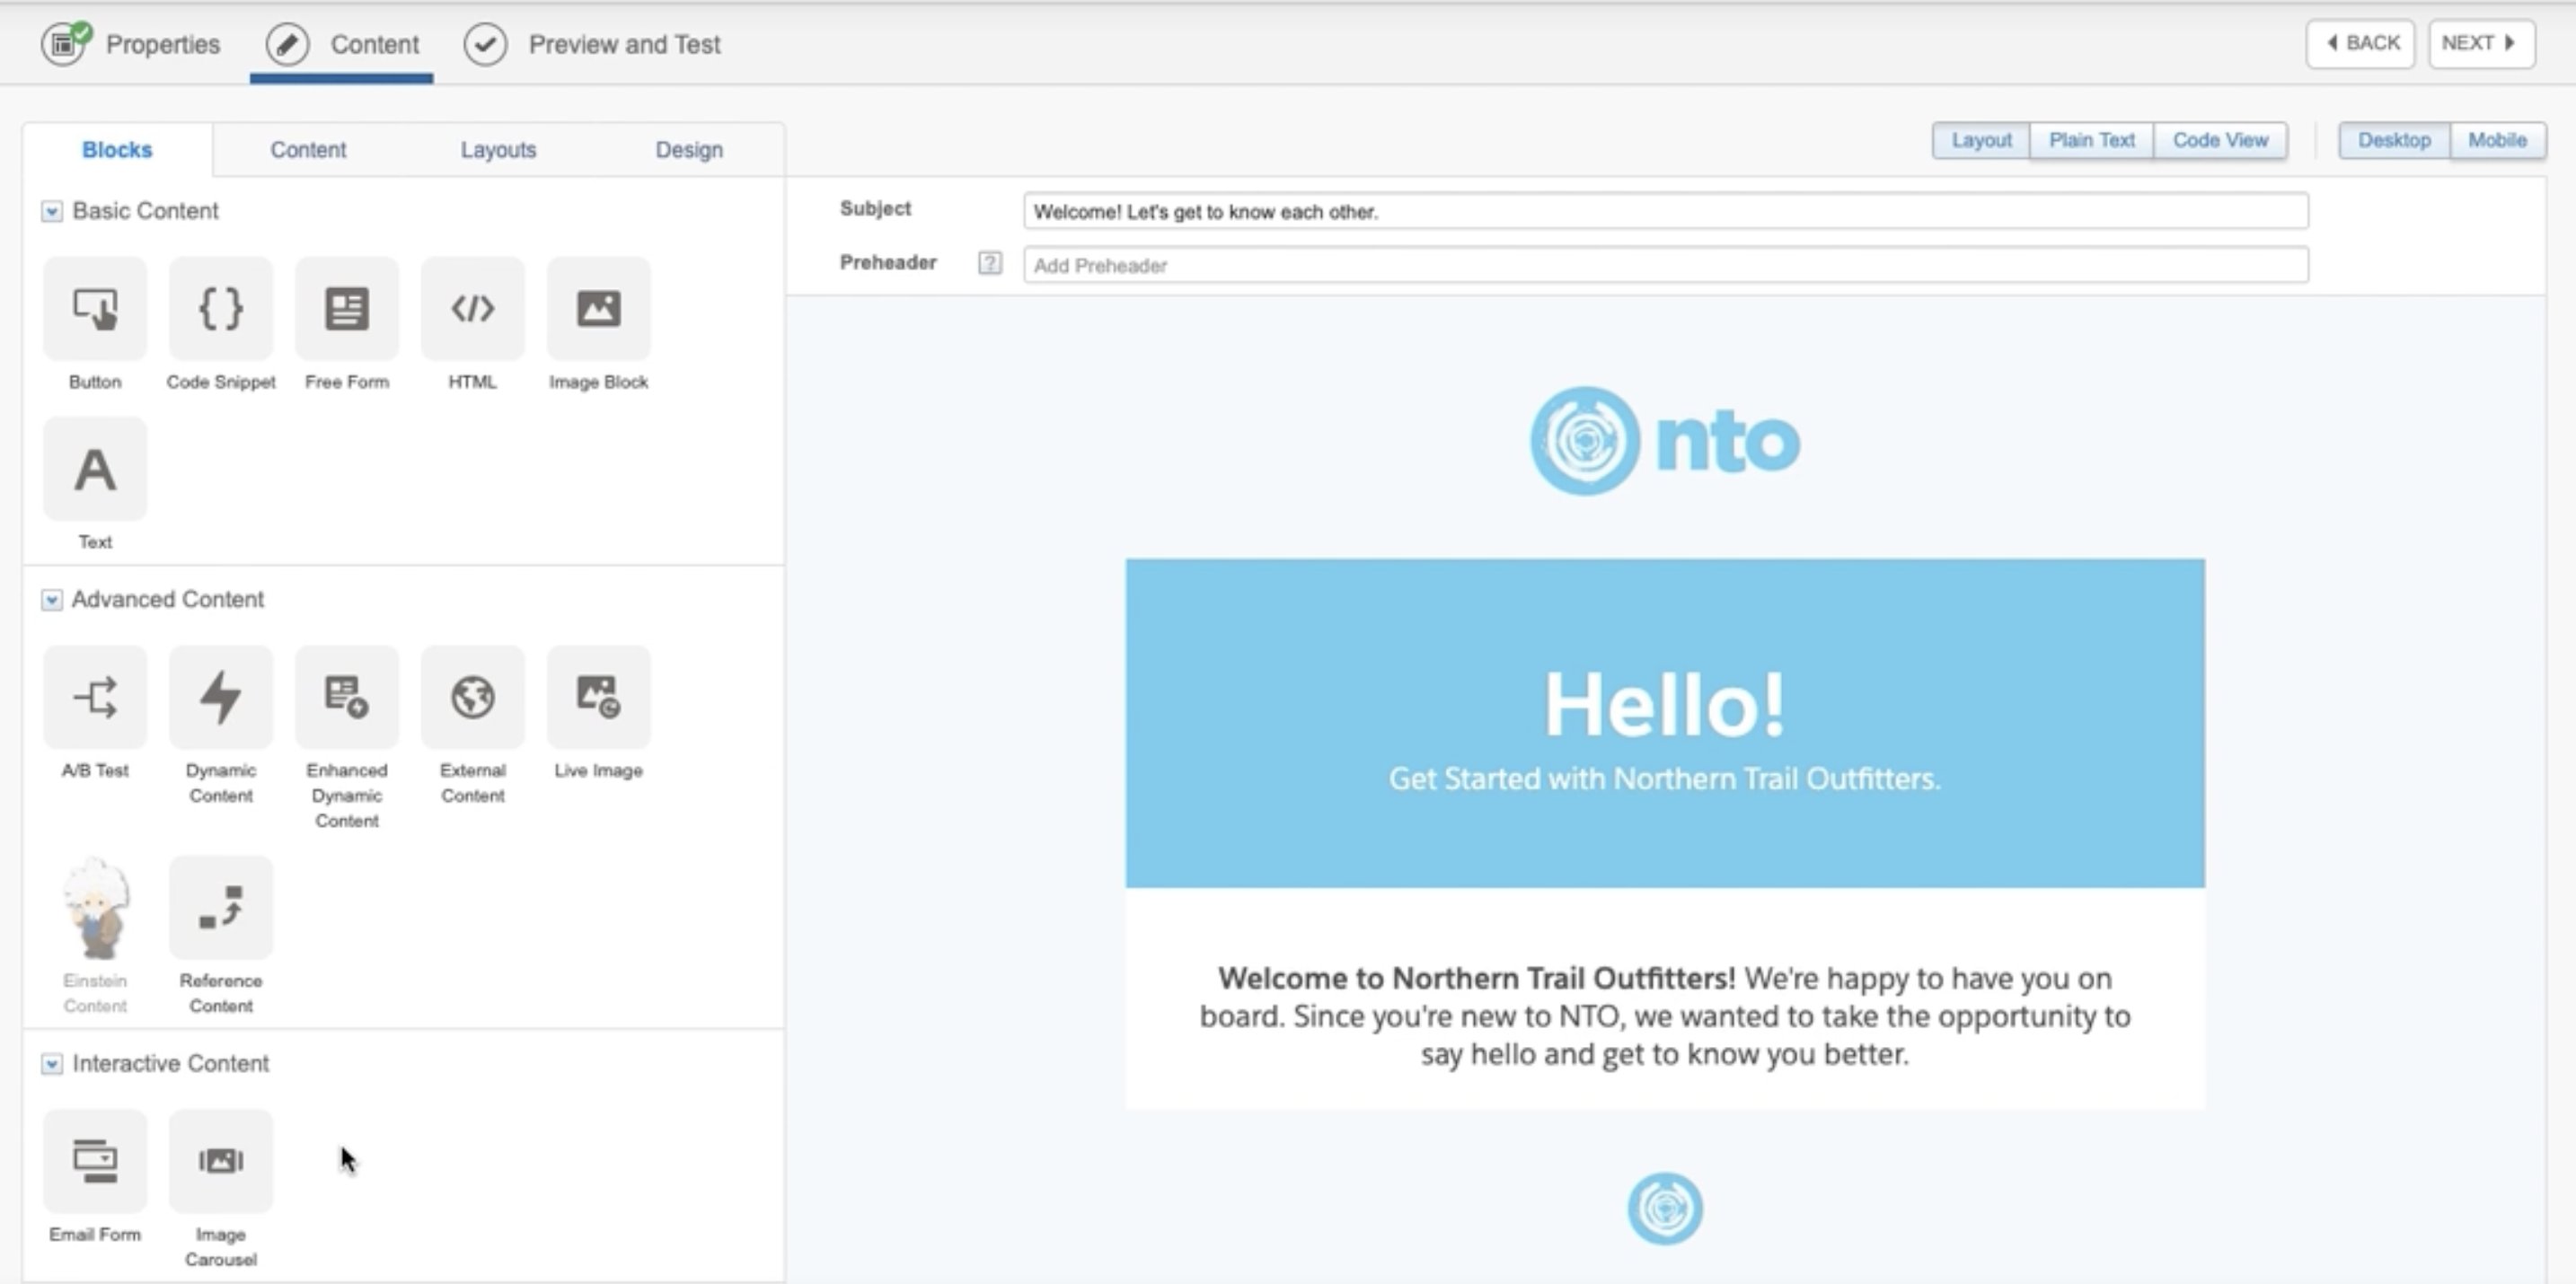2576x1284 pixels.
Task: Switch to the Blocks tab
Action: tap(117, 149)
